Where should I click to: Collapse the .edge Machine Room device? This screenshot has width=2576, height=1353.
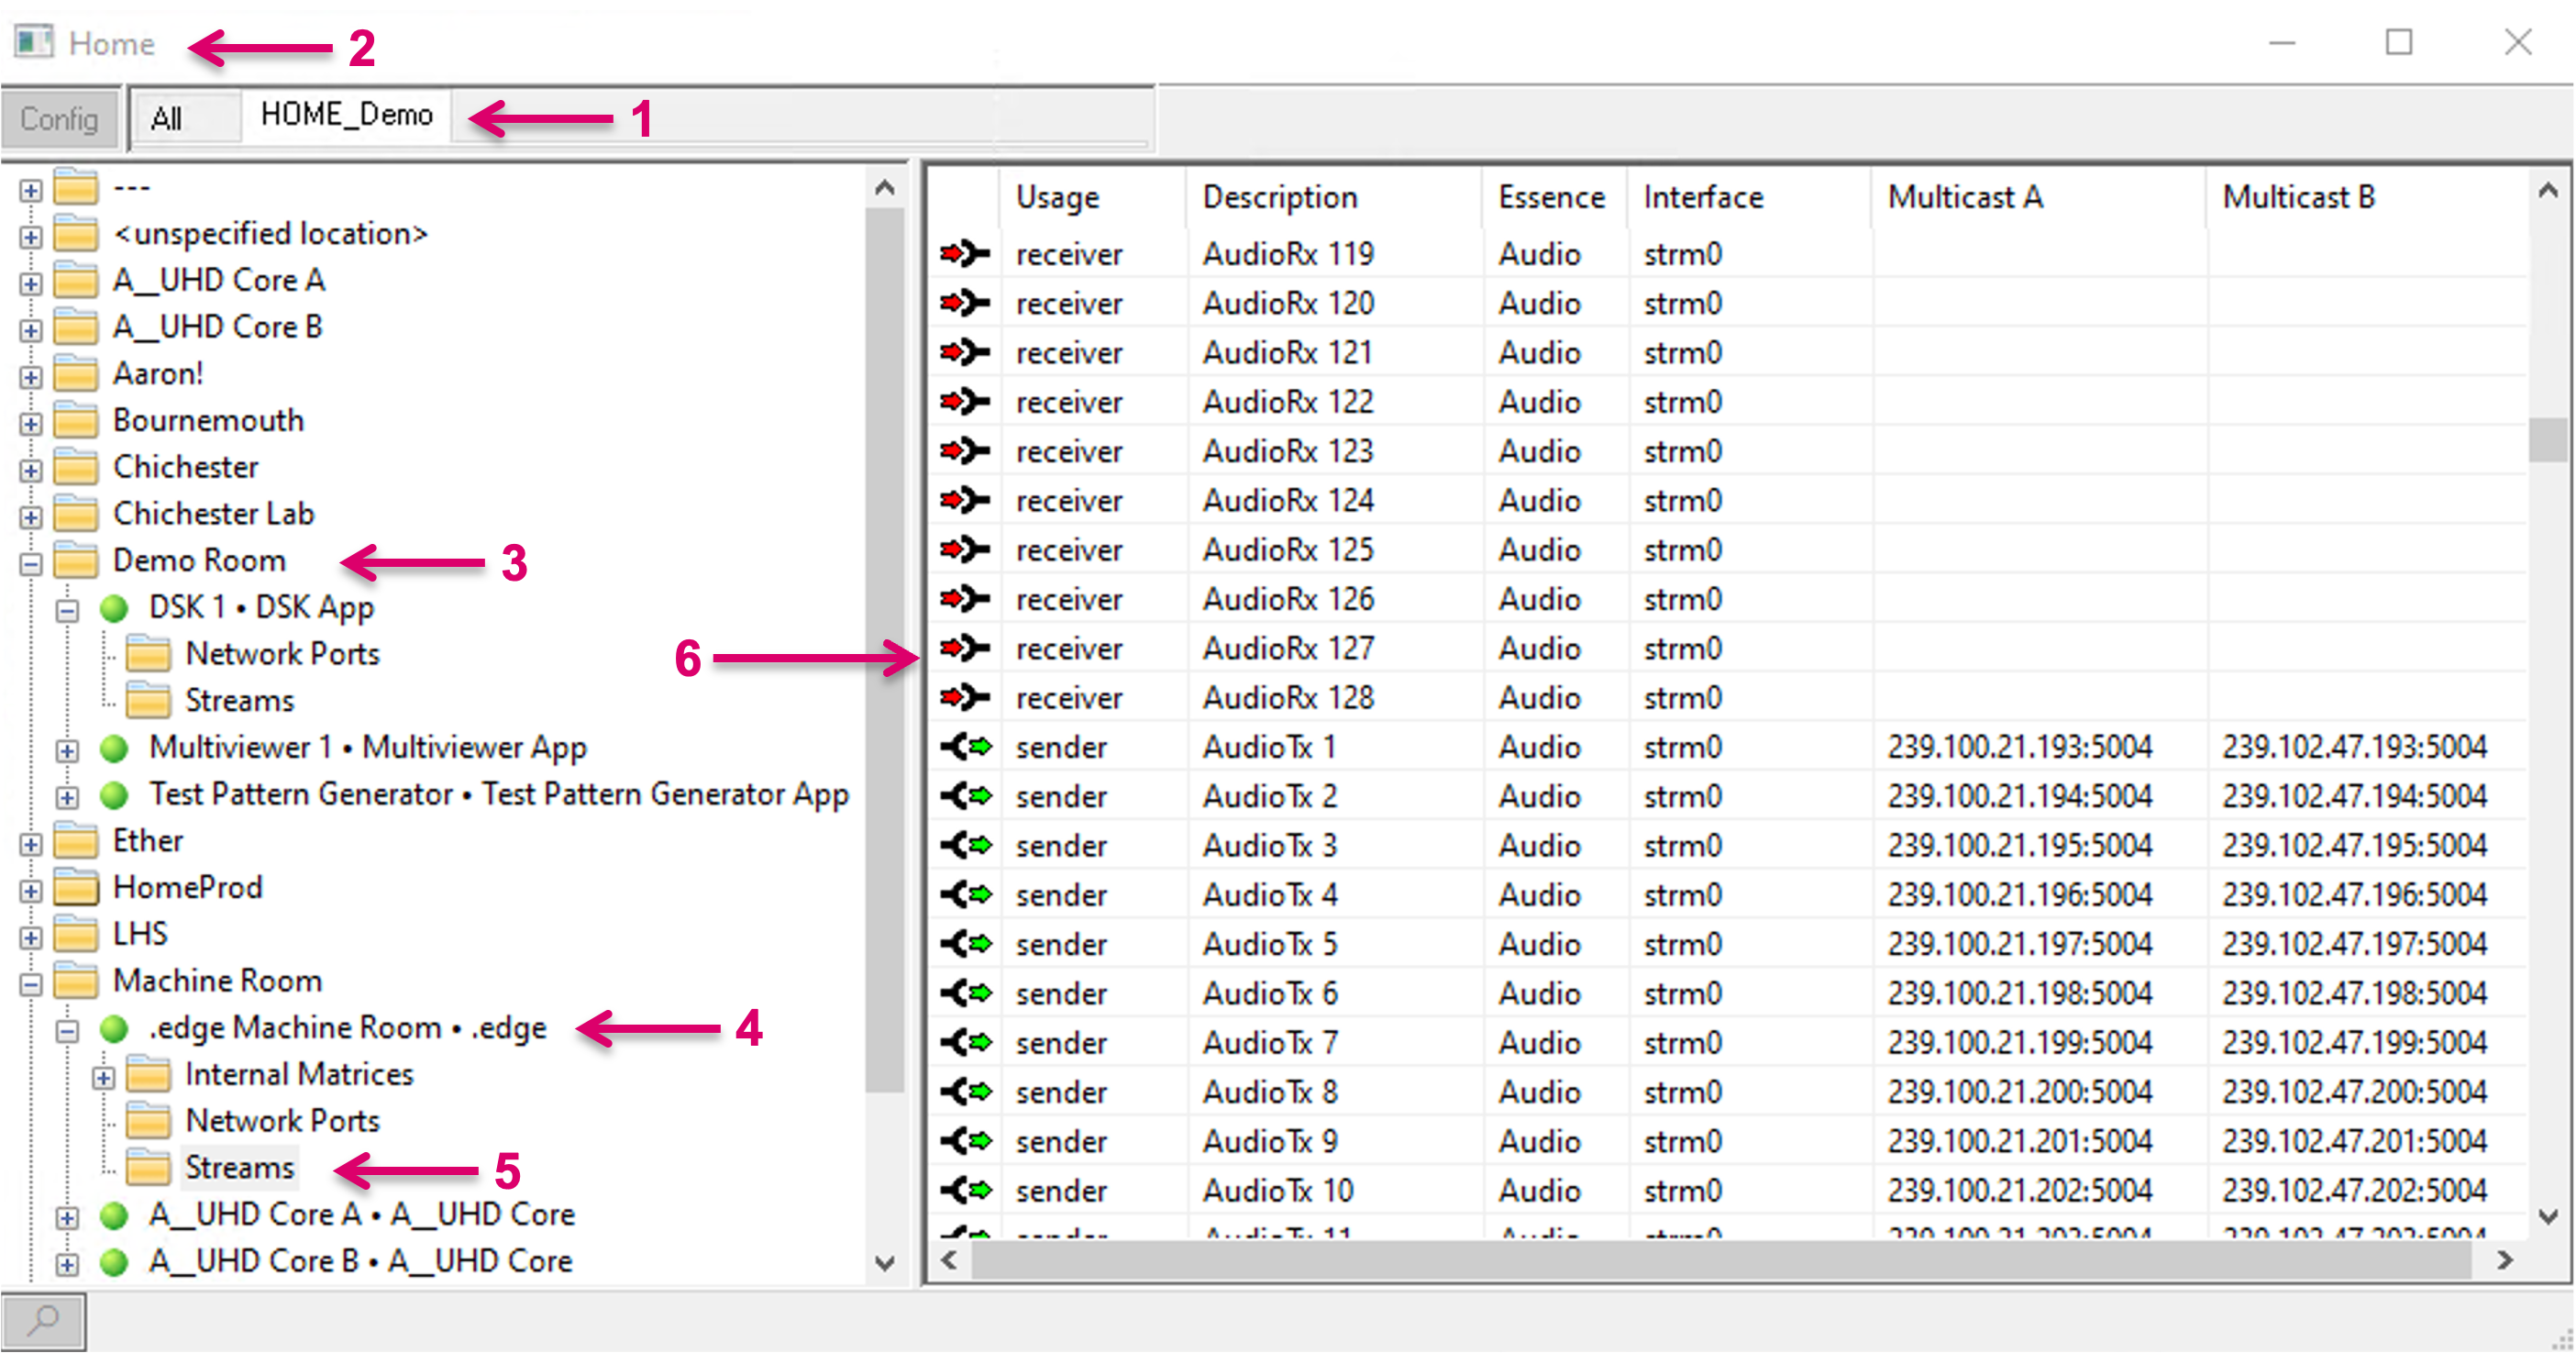click(x=67, y=1031)
